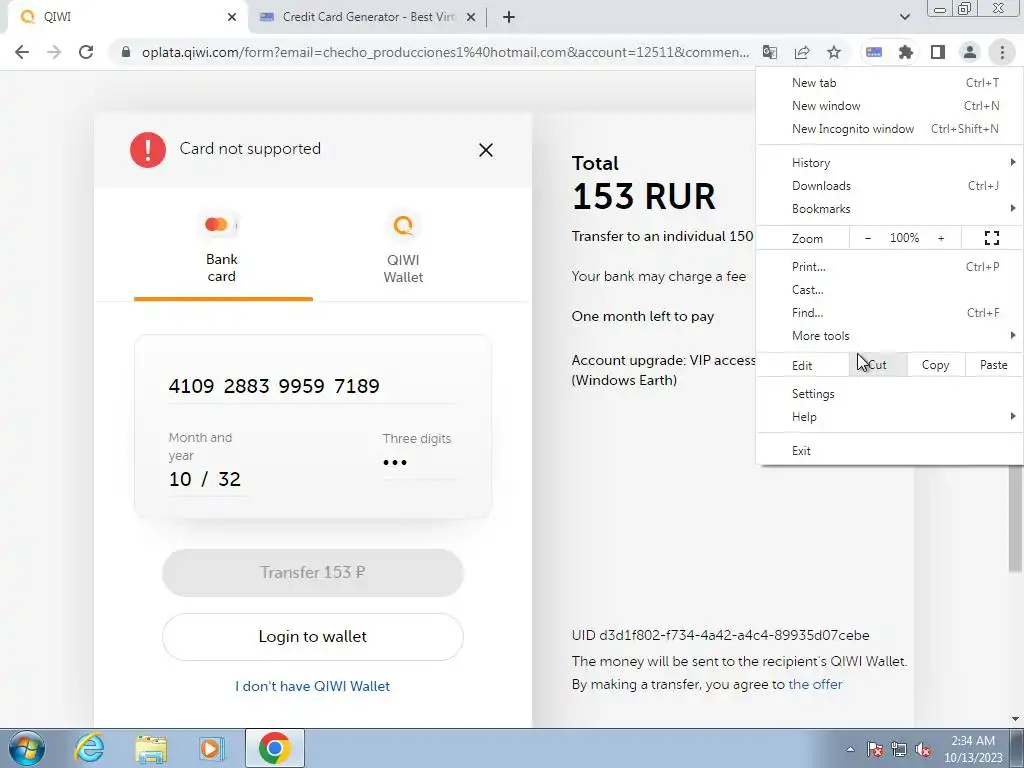Viewport: 1024px width, 768px height.
Task: Open the taskbar clock and date
Action: pos(973,749)
